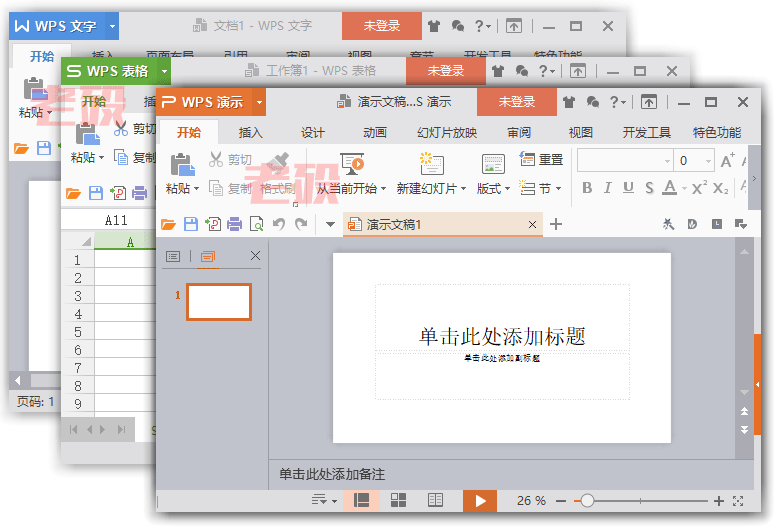Viewport: 775px width, 531px height.
Task: Open 动画 tab in WPS Presentation
Action: 375,133
